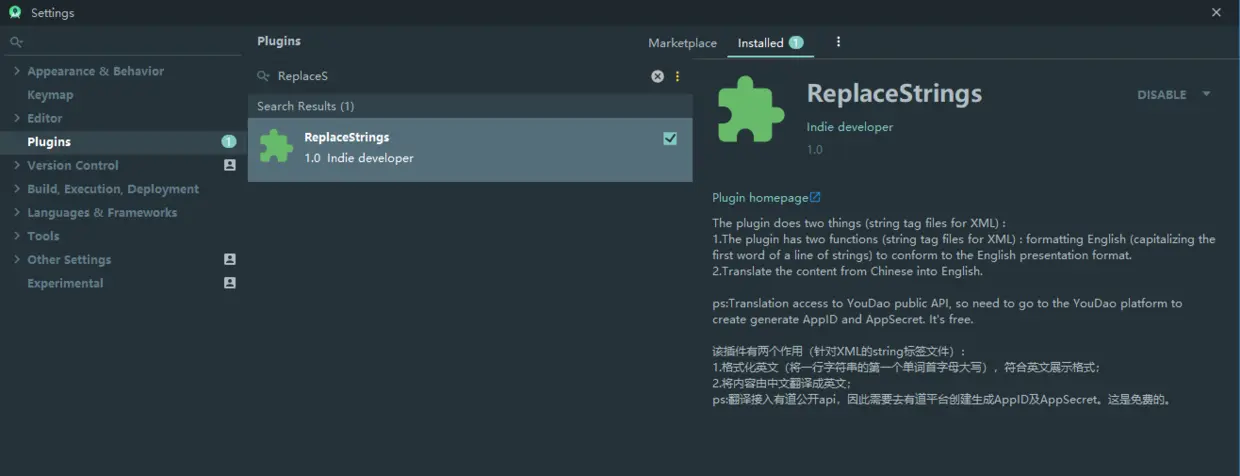
Task: Click '1.0 Indie developer' text in result row
Action: [x=359, y=158]
